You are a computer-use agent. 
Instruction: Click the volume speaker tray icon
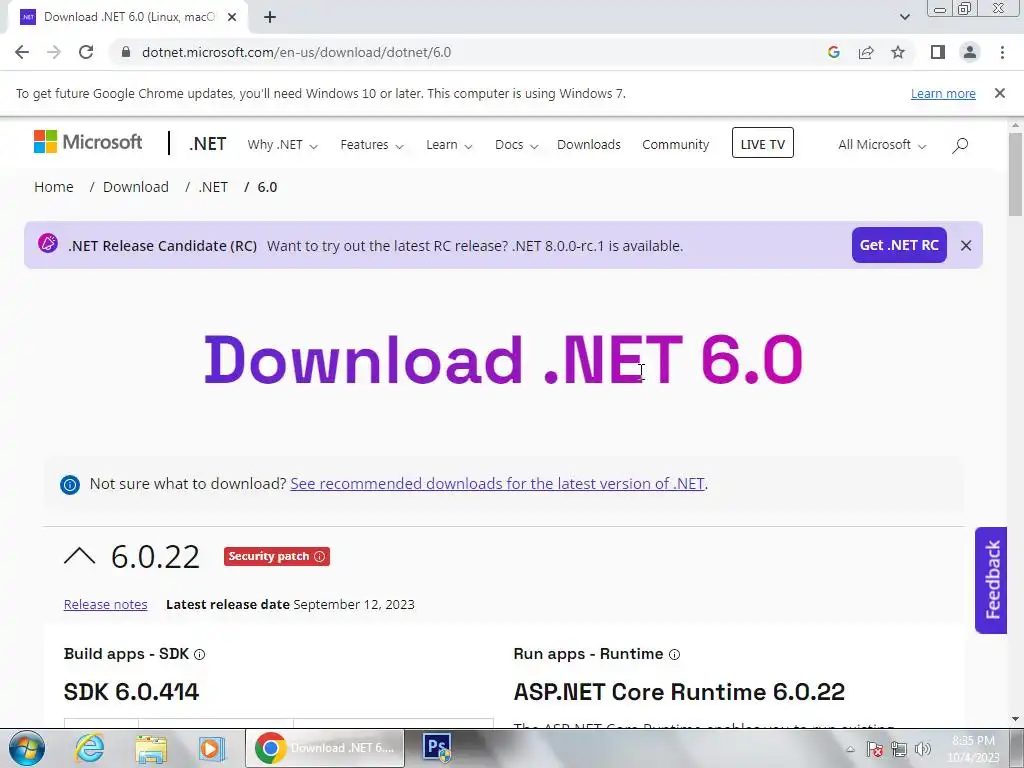pyautogui.click(x=923, y=749)
